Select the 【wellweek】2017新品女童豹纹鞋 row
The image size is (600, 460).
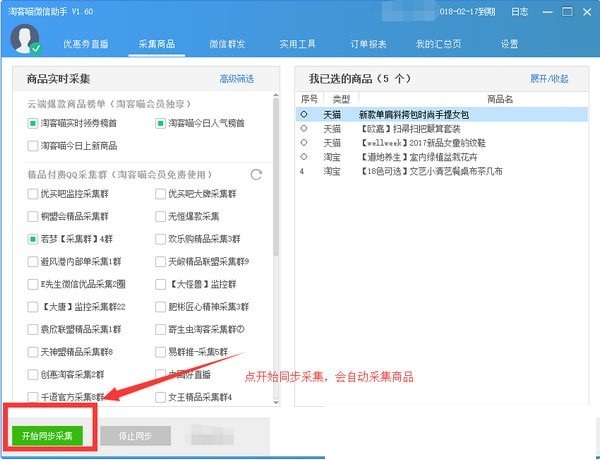point(442,143)
